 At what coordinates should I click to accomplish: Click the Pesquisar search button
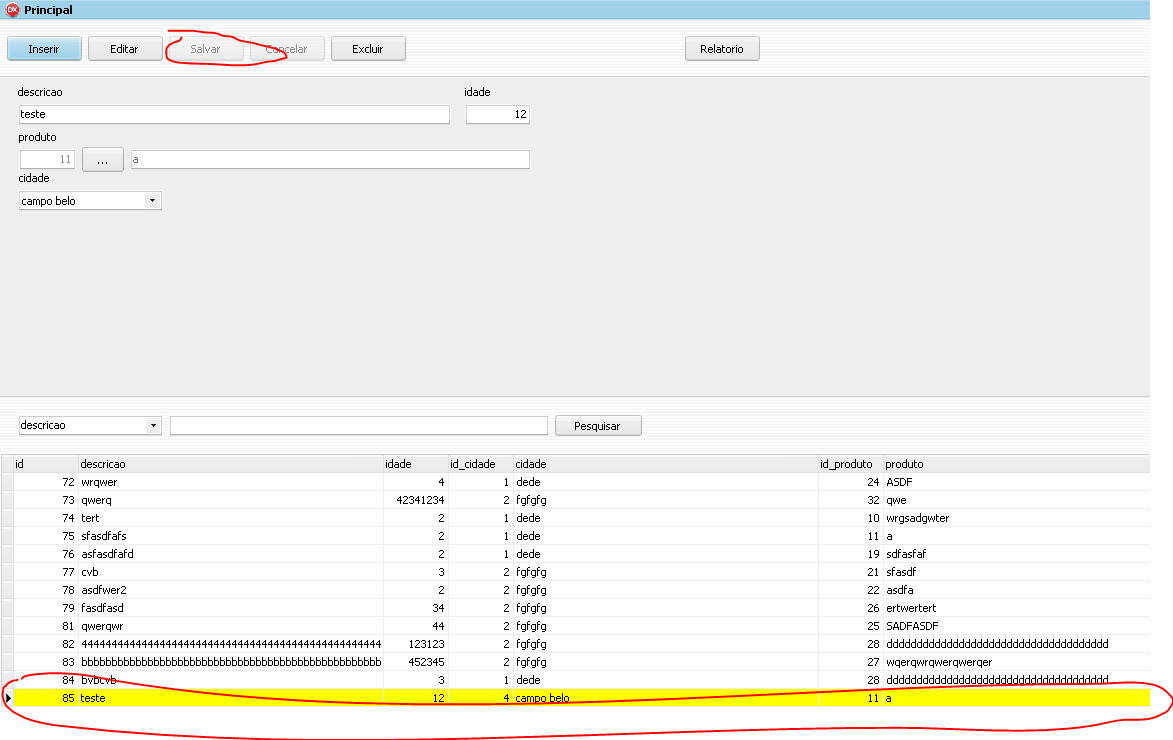click(x=597, y=425)
